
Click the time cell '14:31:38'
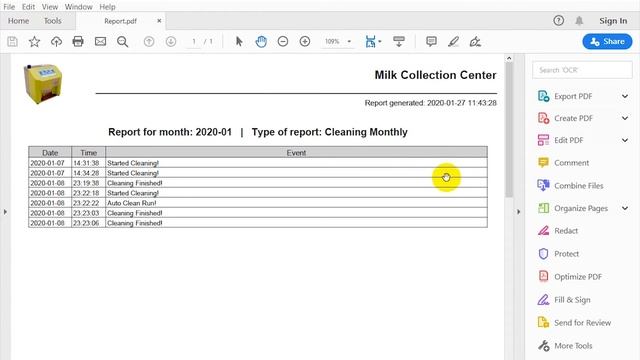tap(89, 163)
